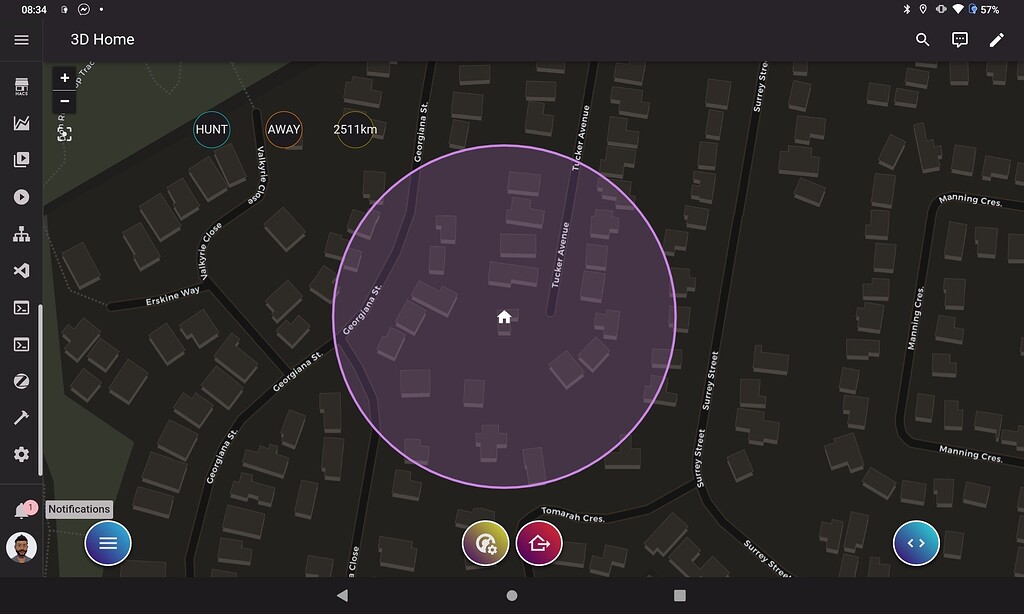Expand the sidebar with the hamburger menu
The image size is (1024, 614).
(20, 40)
